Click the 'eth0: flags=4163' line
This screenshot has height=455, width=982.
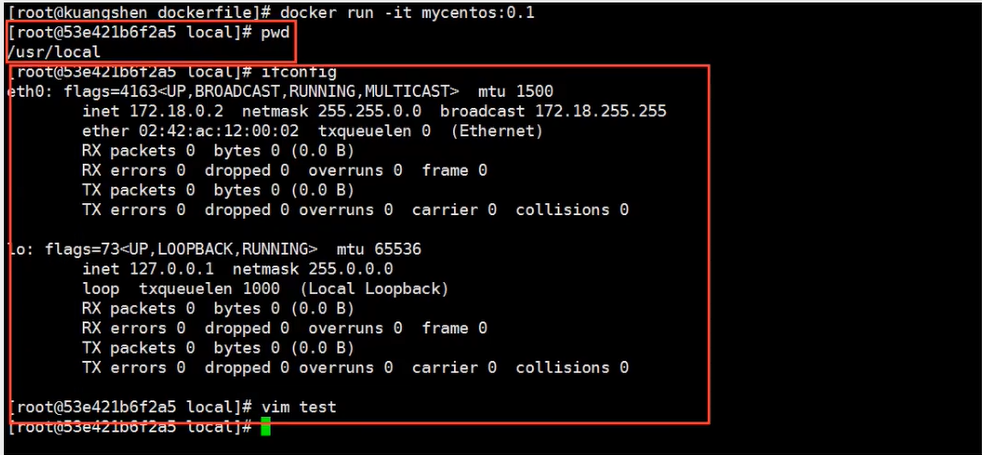pos(281,92)
